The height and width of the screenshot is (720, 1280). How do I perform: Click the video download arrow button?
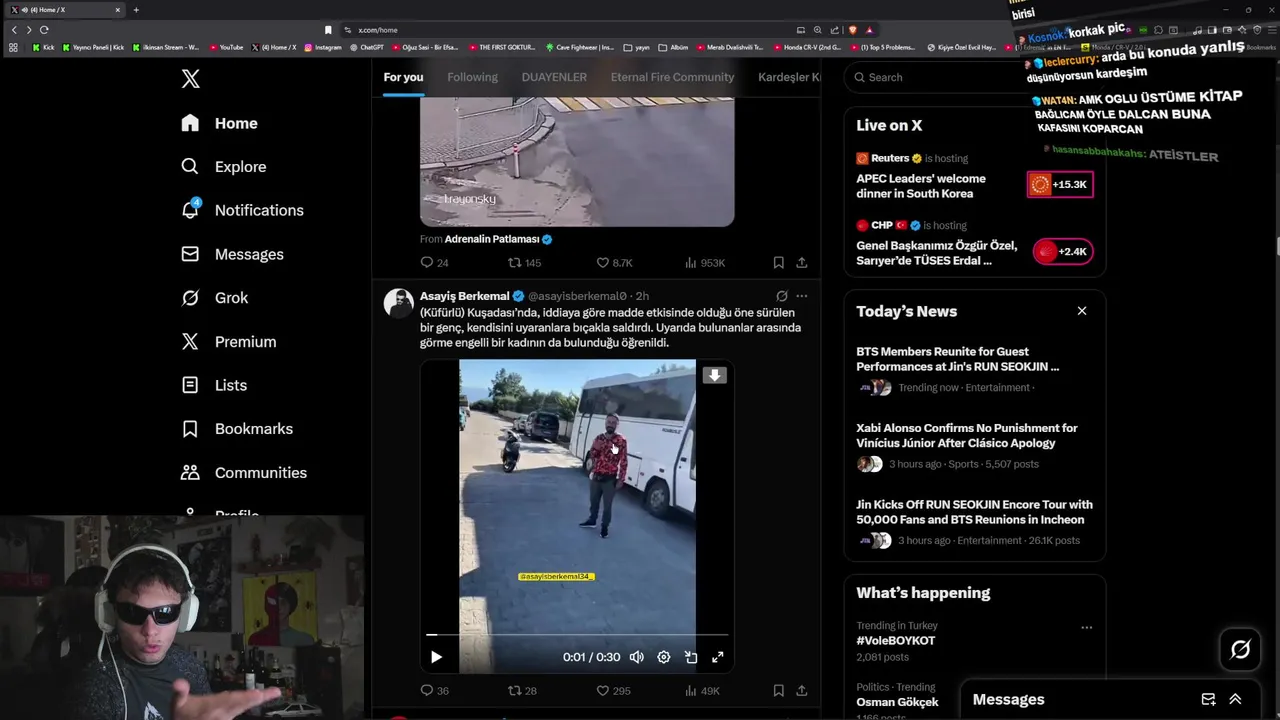point(714,375)
